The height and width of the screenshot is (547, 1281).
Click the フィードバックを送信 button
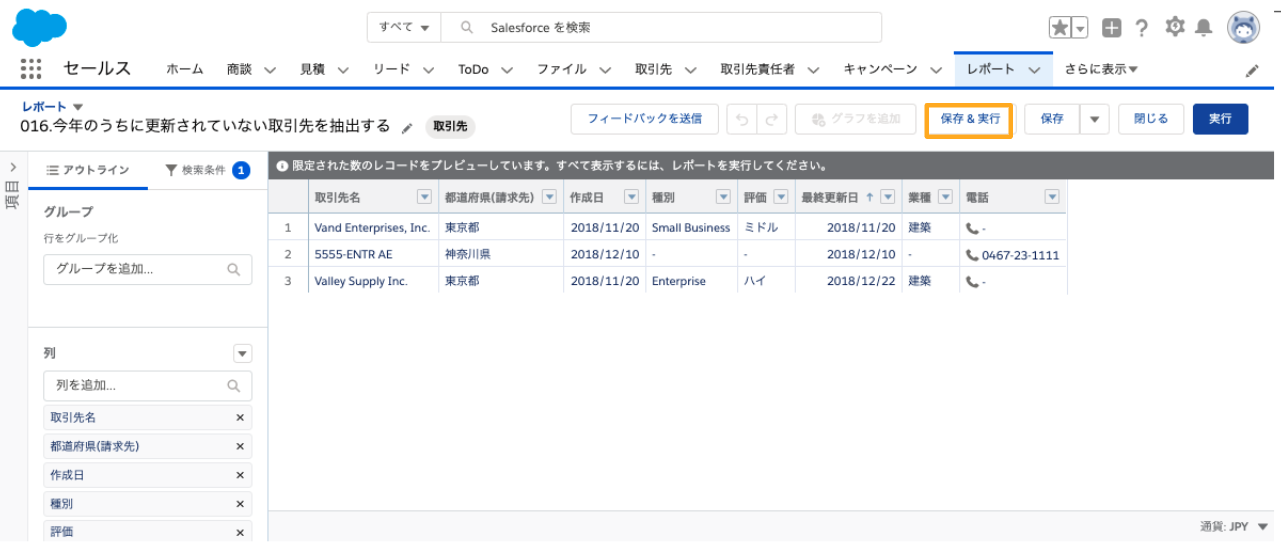click(x=645, y=119)
